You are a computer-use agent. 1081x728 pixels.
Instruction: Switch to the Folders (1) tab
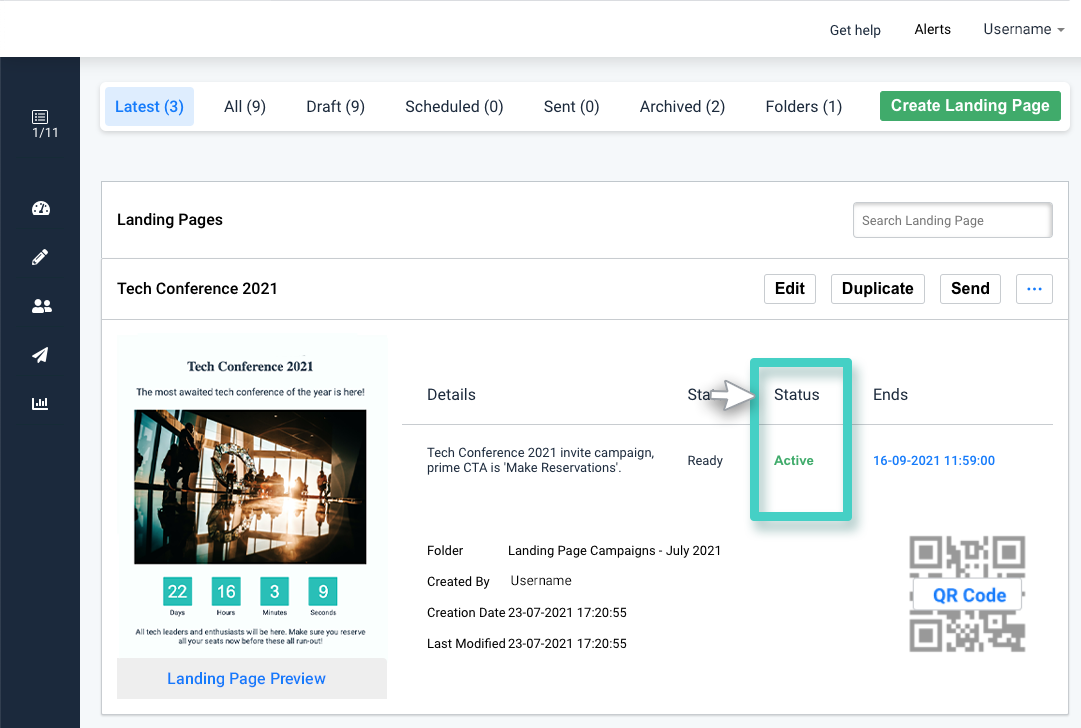(x=803, y=106)
